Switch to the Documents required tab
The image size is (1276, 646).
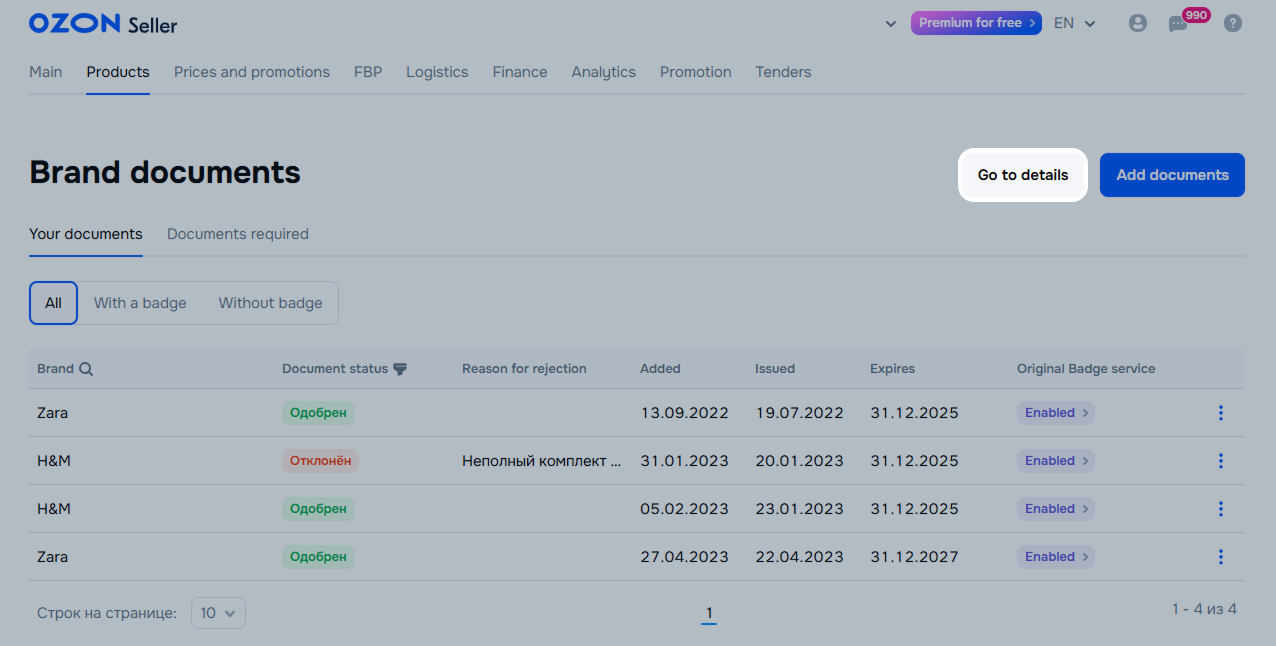pyautogui.click(x=238, y=234)
